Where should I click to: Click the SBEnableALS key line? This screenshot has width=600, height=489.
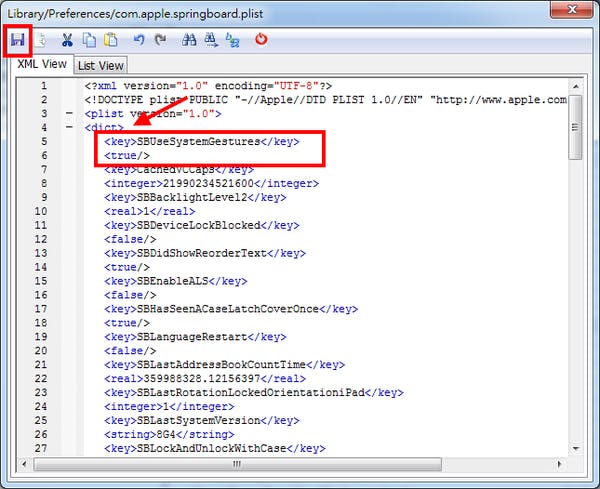176,281
